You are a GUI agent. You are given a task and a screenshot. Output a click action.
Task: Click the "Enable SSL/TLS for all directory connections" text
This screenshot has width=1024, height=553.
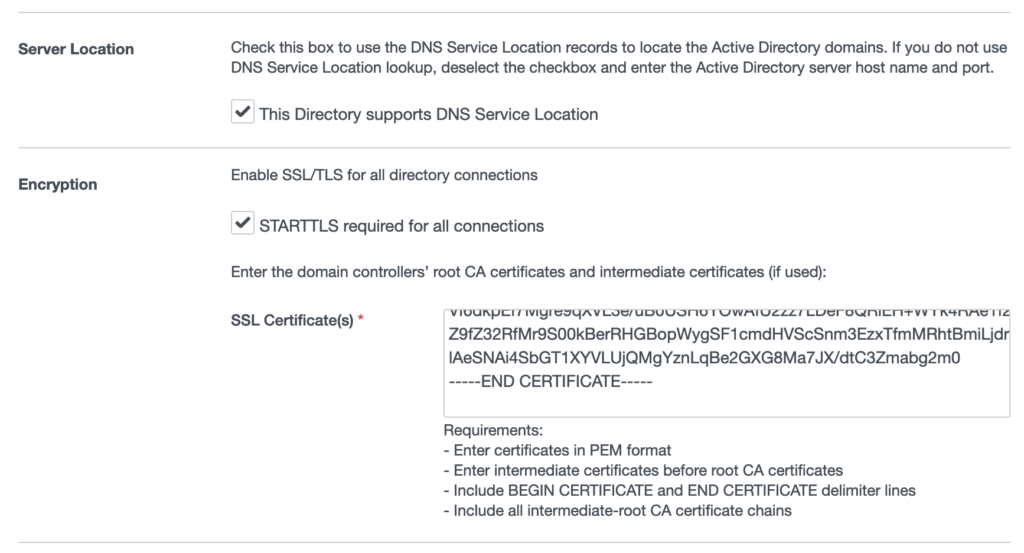pyautogui.click(x=384, y=175)
